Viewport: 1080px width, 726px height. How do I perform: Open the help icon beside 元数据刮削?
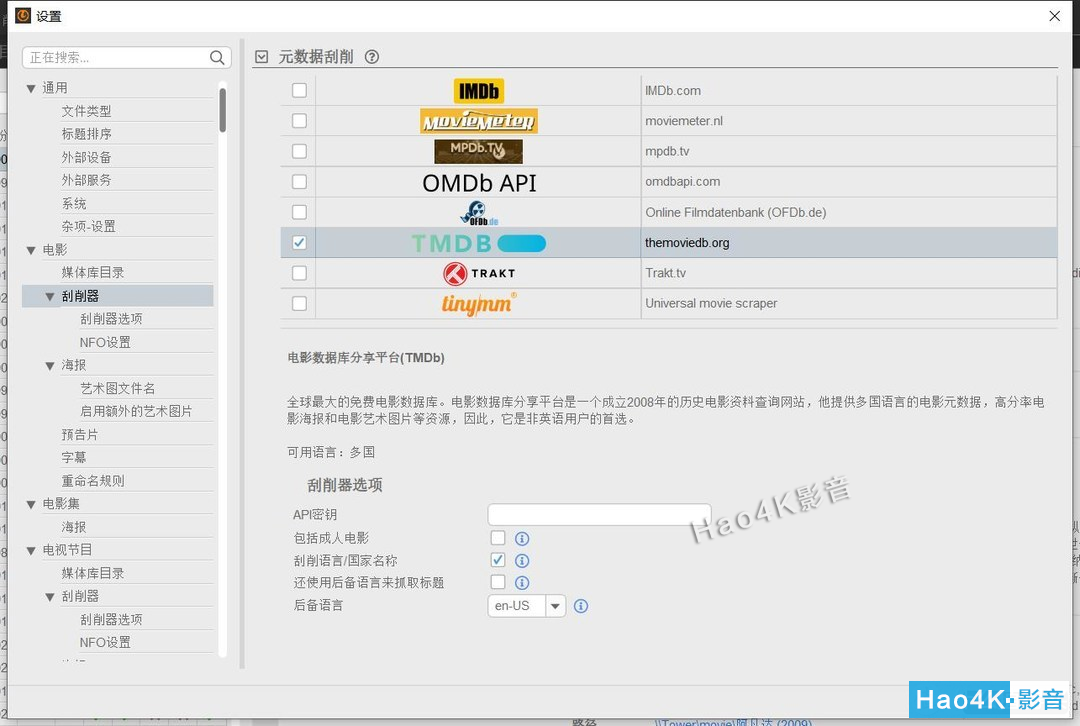point(372,57)
